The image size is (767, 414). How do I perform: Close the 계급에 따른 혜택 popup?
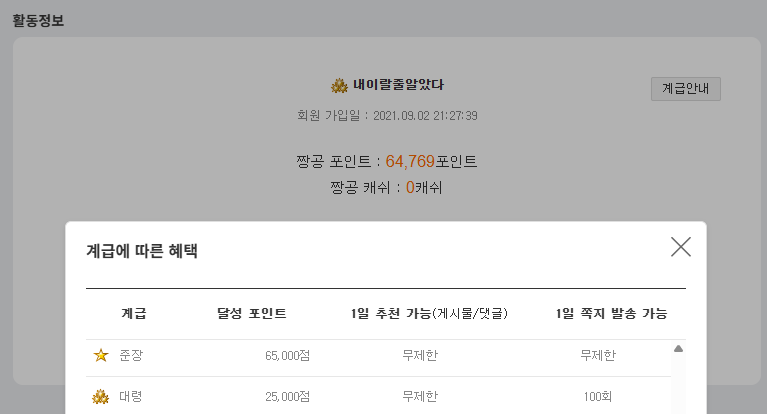(681, 247)
